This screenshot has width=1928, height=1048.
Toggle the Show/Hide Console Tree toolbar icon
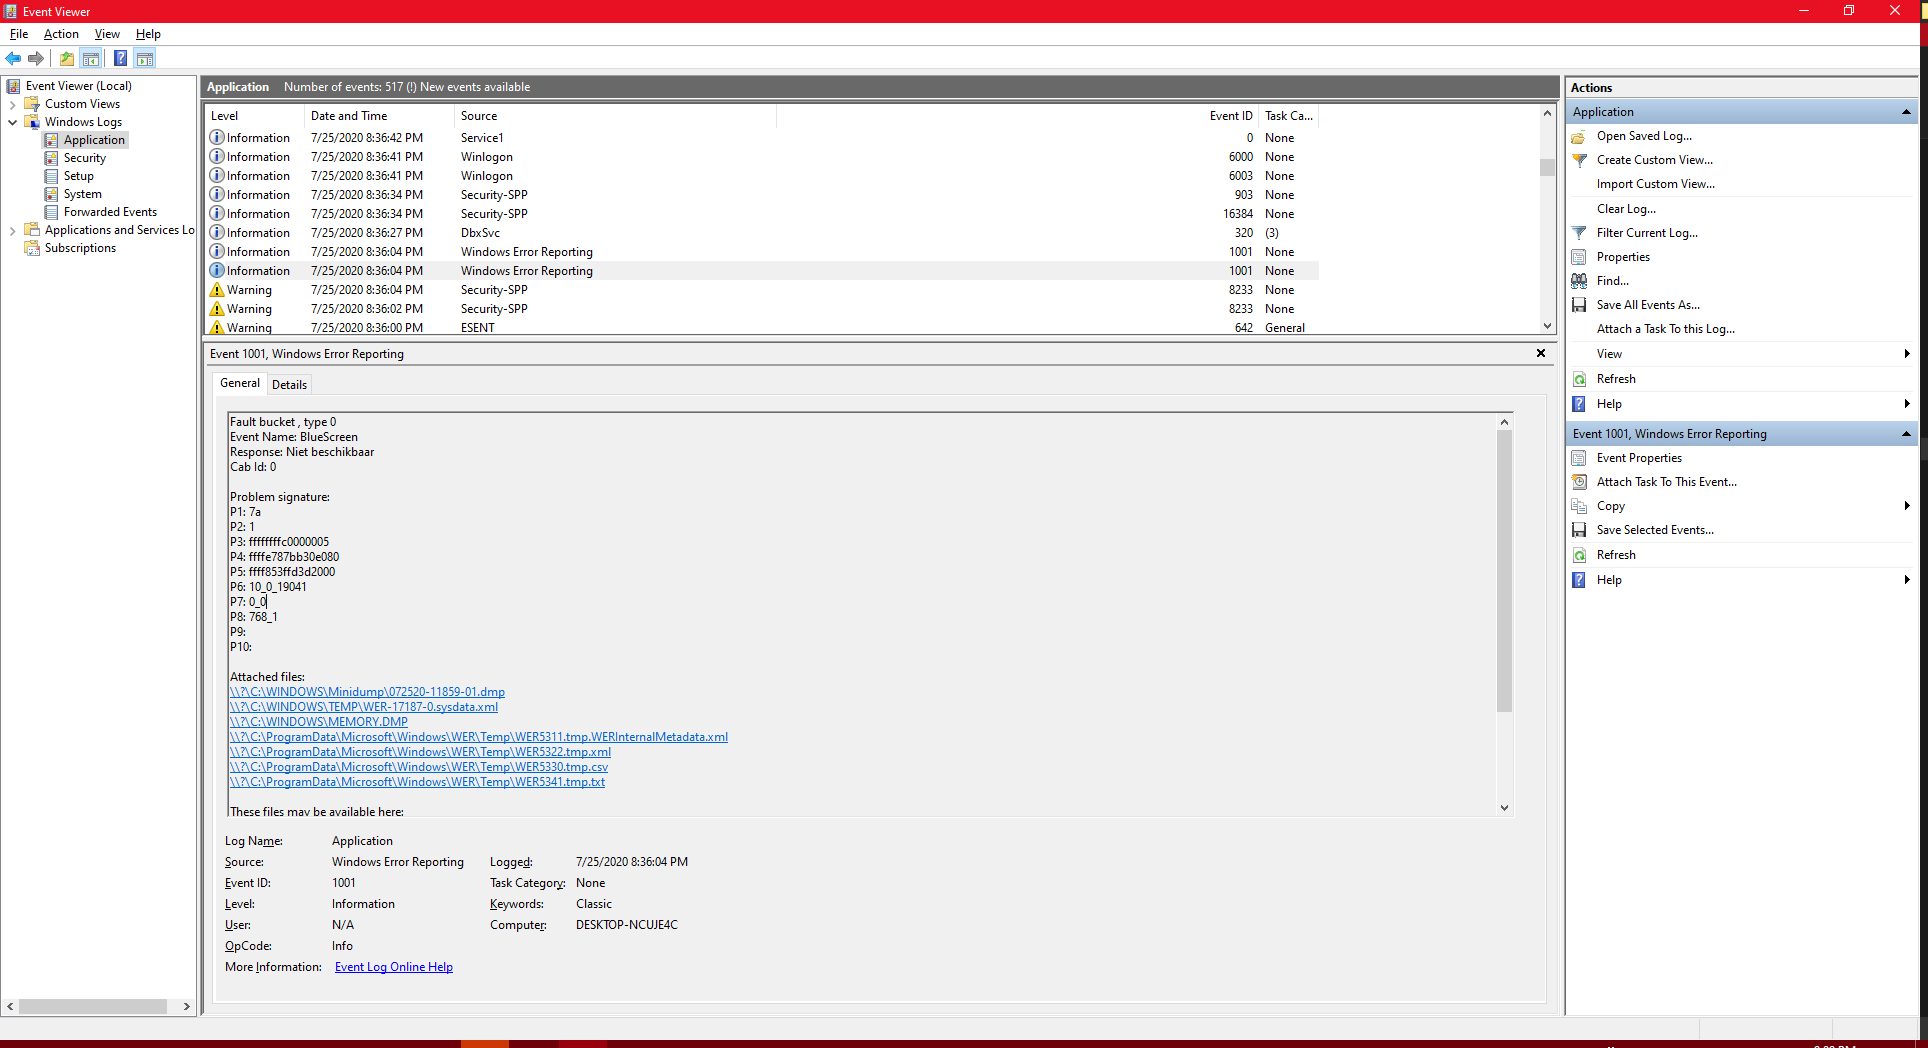tap(90, 58)
